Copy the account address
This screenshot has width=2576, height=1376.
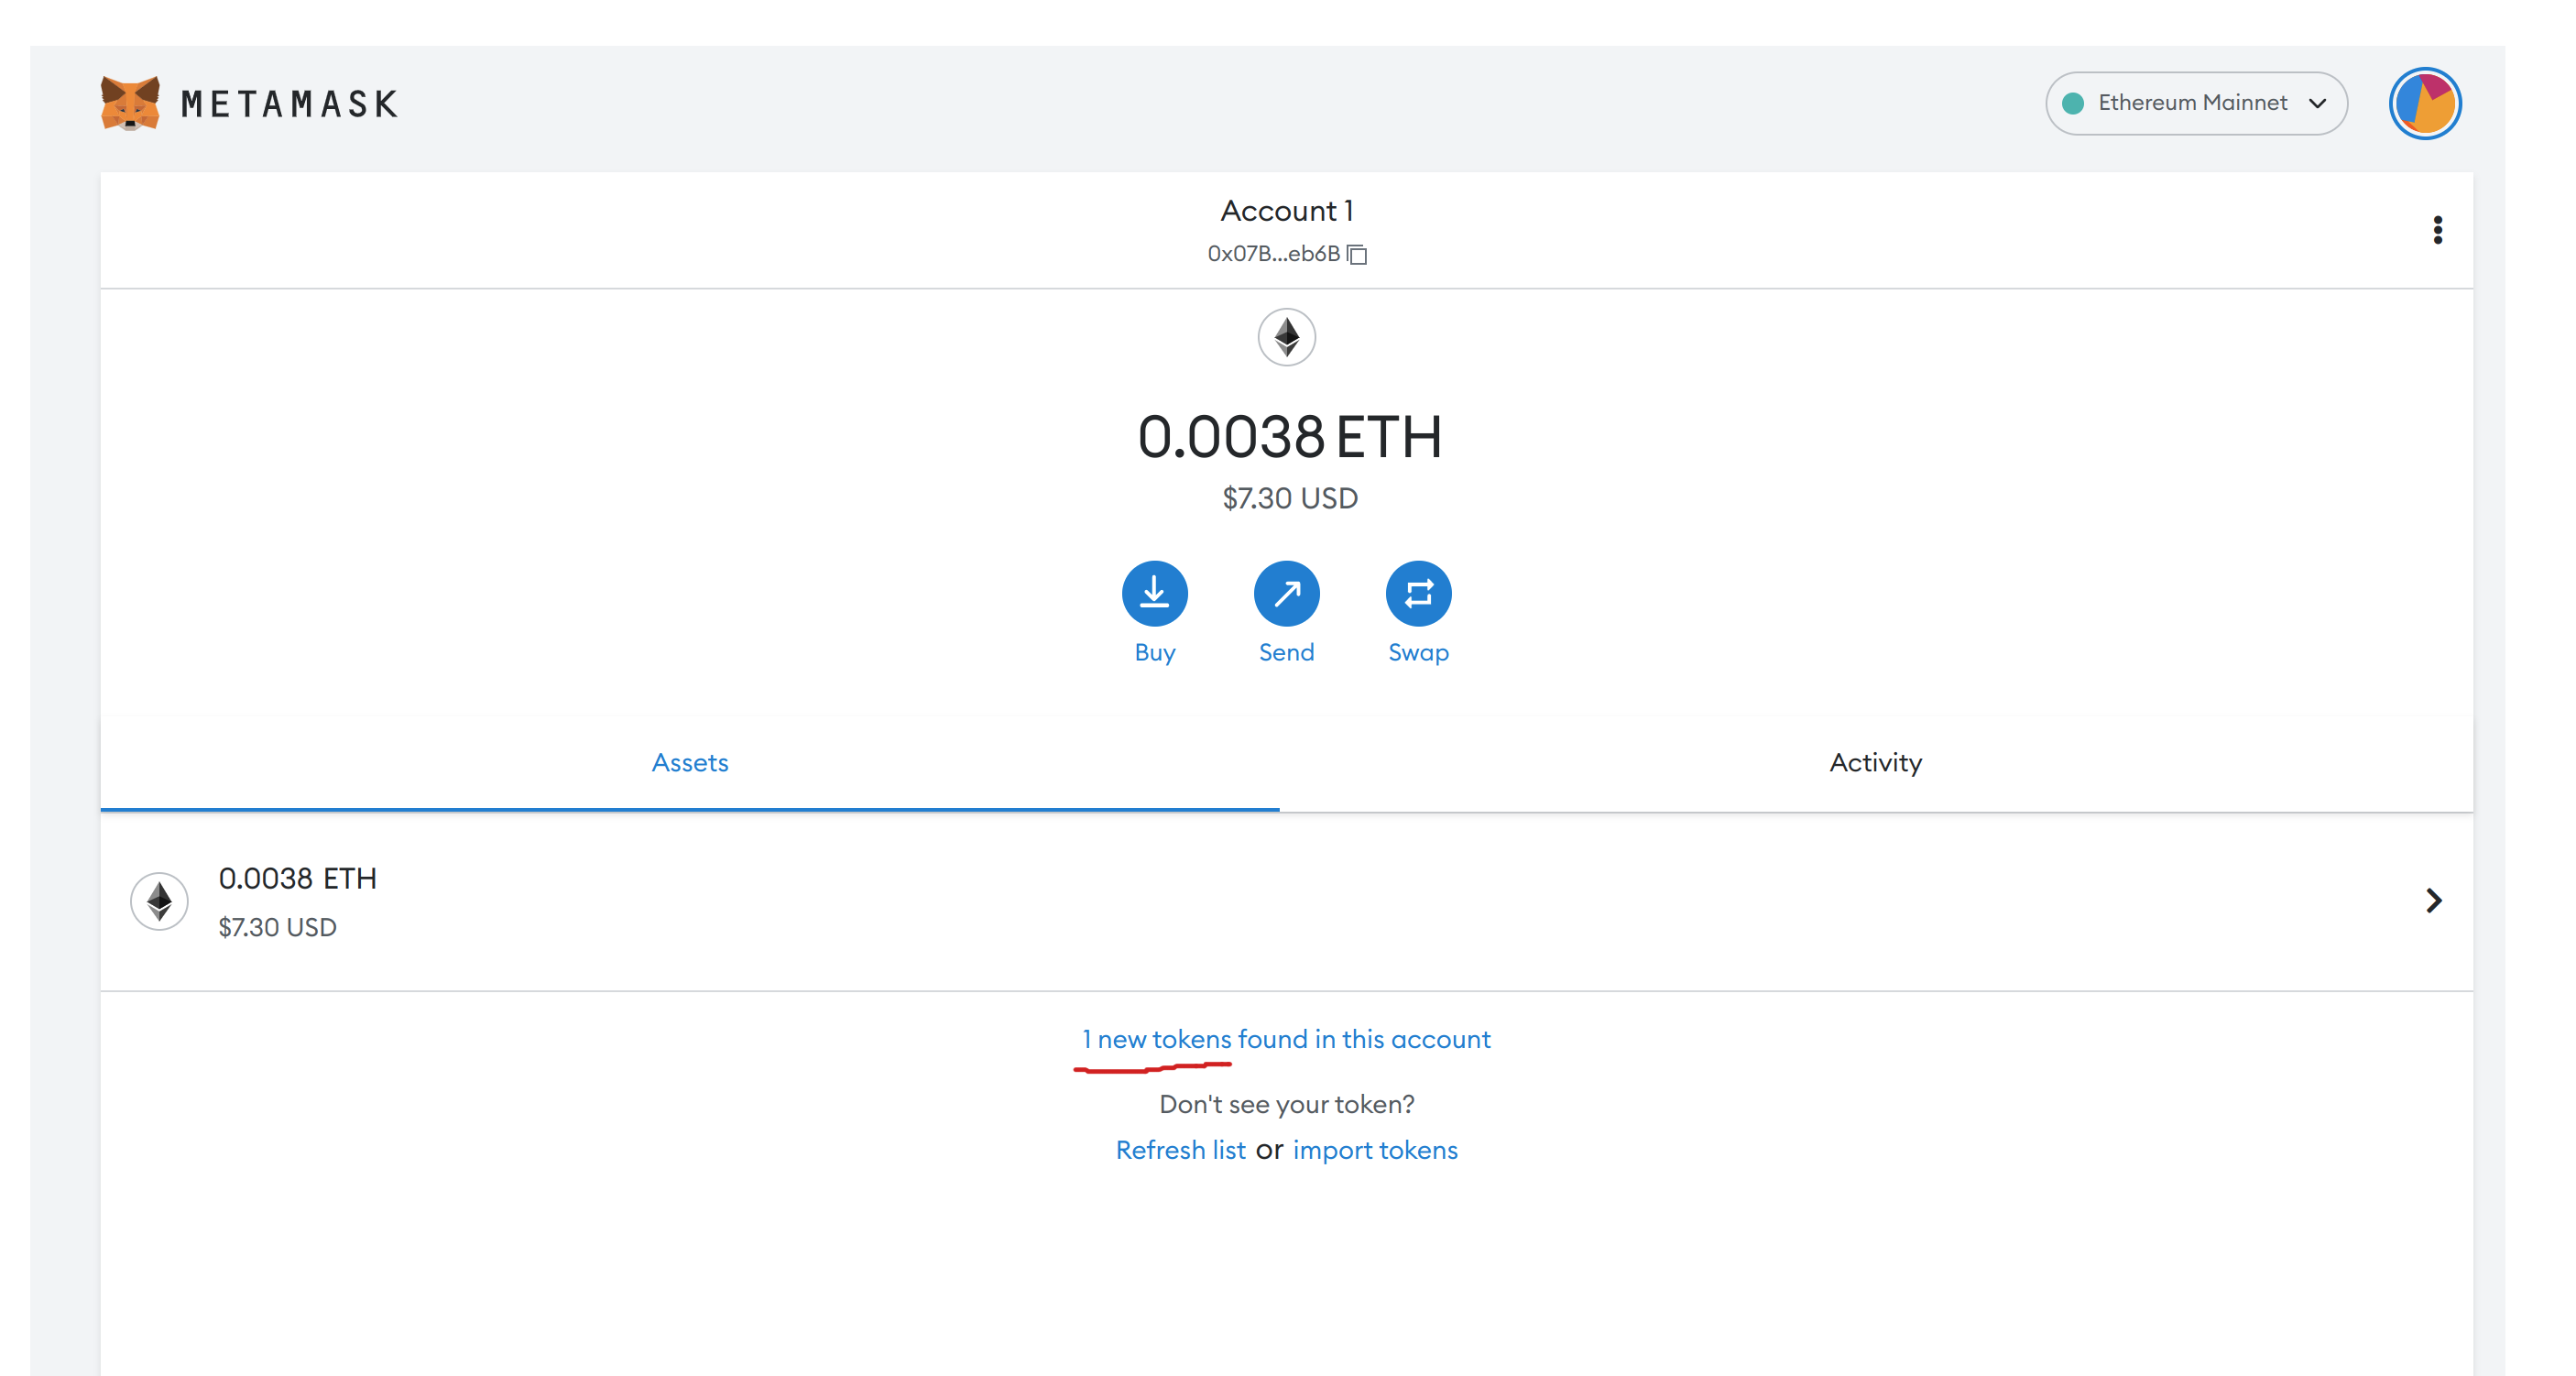[1358, 255]
